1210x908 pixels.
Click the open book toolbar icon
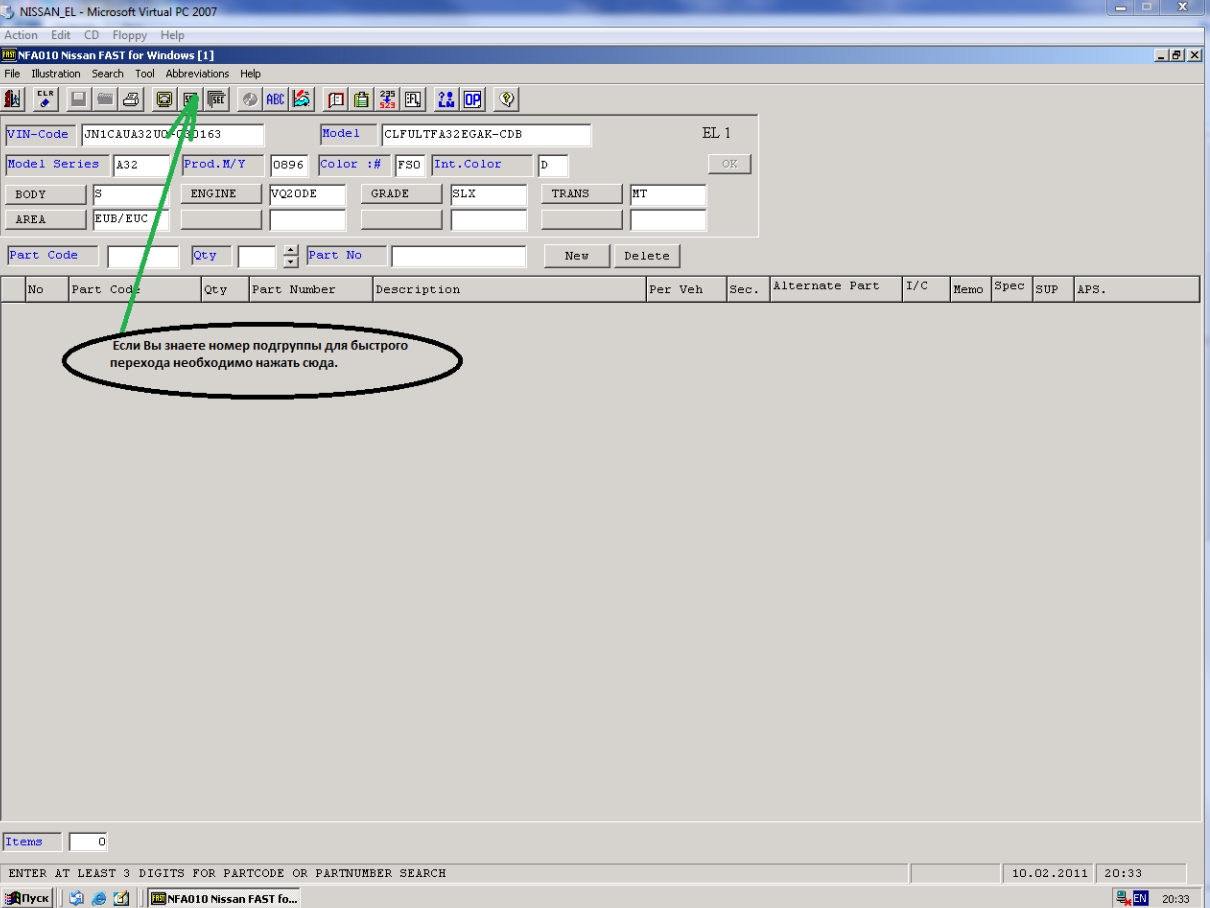point(336,99)
